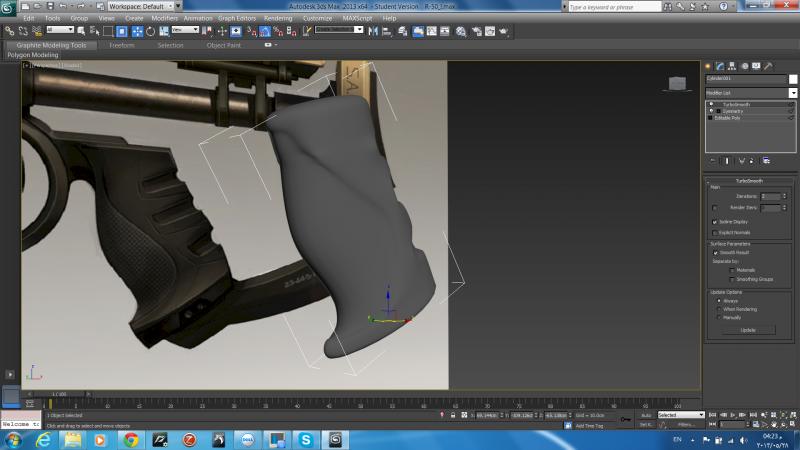The height and width of the screenshot is (450, 800).
Task: Choose the Rectangular Selection Region tool
Action: [108, 31]
